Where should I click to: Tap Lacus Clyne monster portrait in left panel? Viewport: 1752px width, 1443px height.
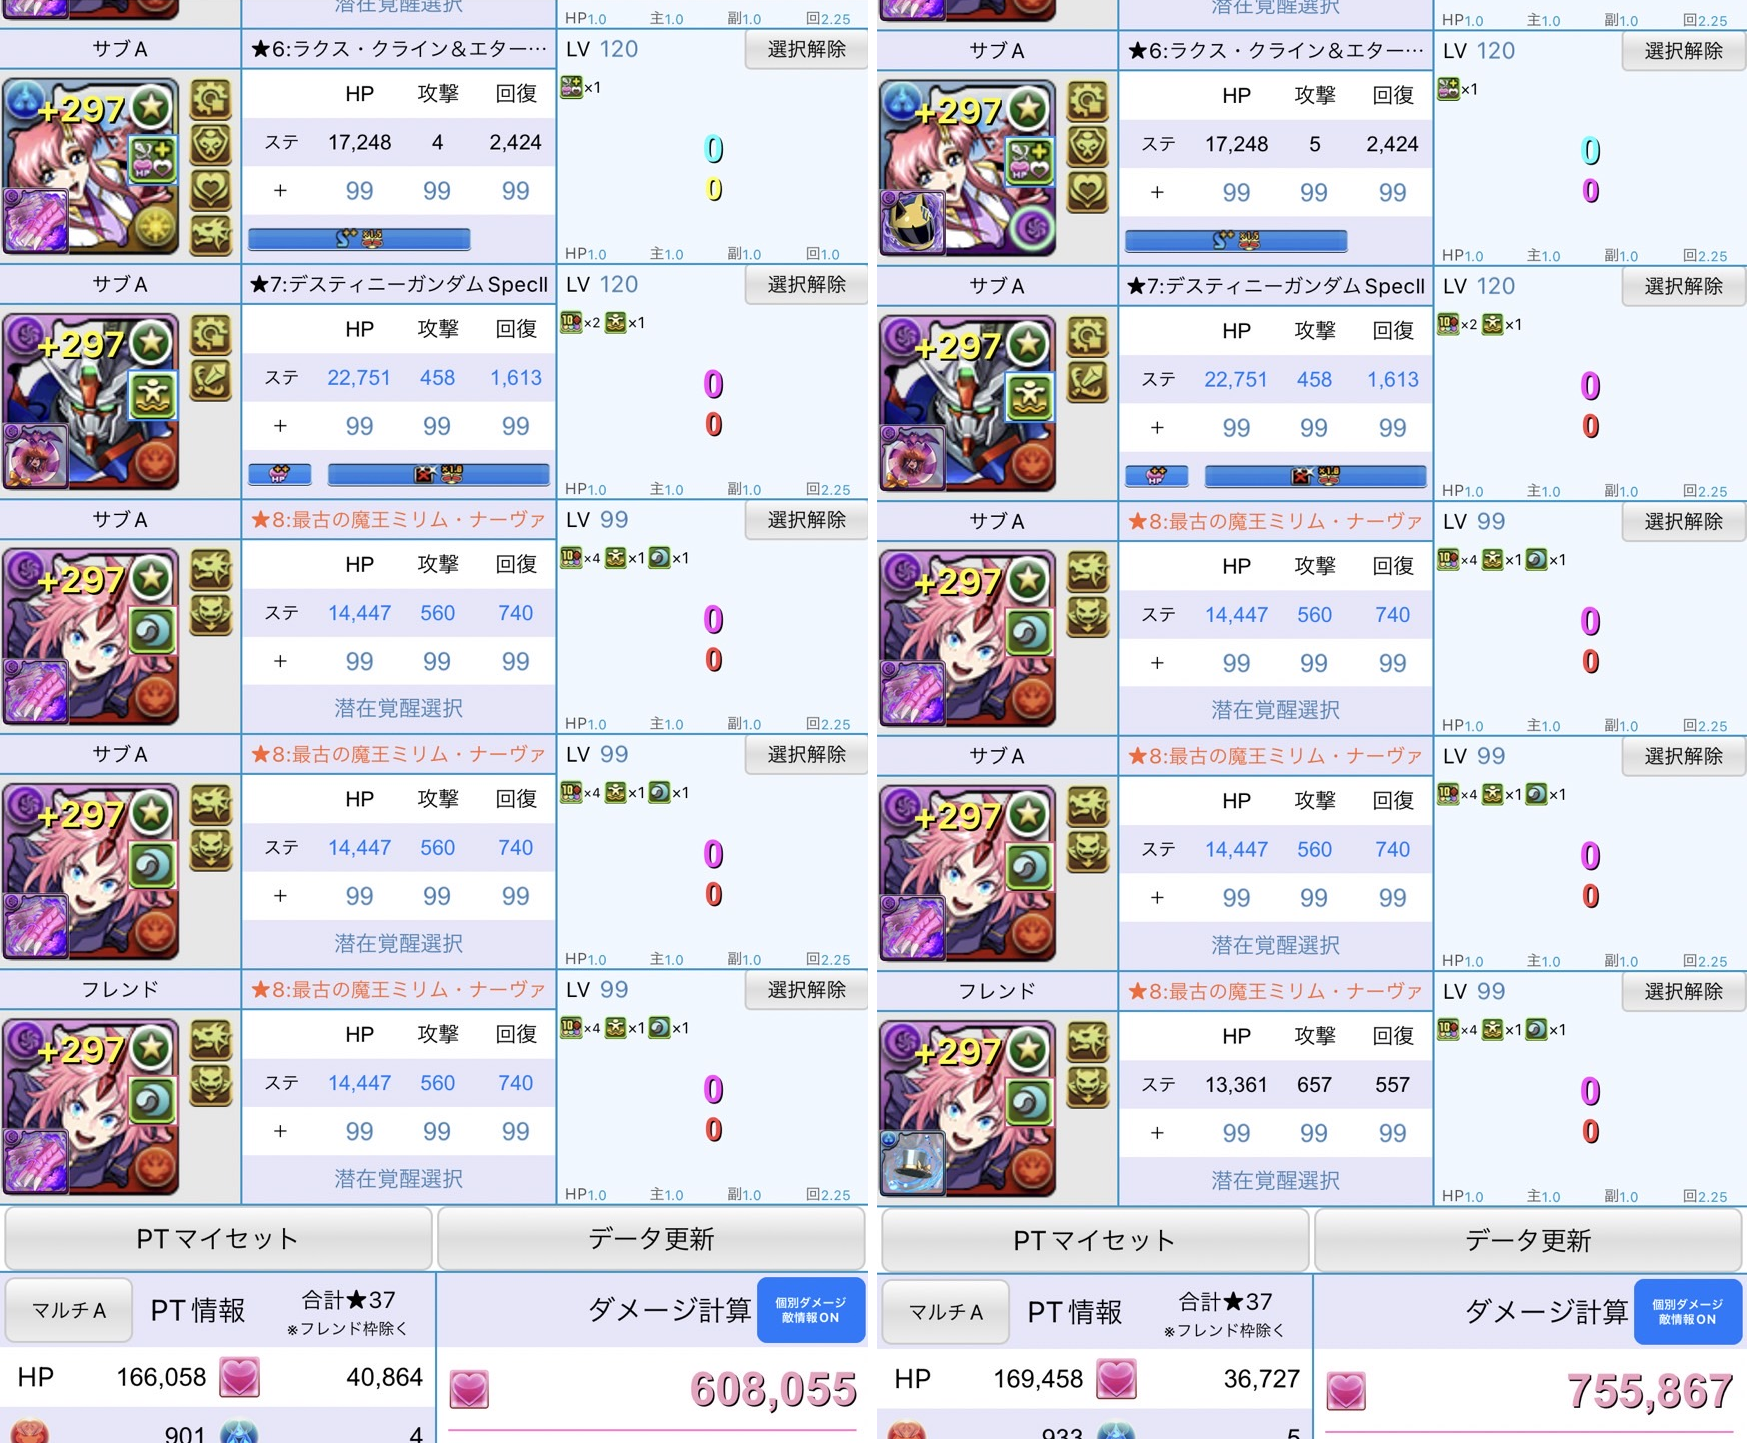tap(91, 165)
